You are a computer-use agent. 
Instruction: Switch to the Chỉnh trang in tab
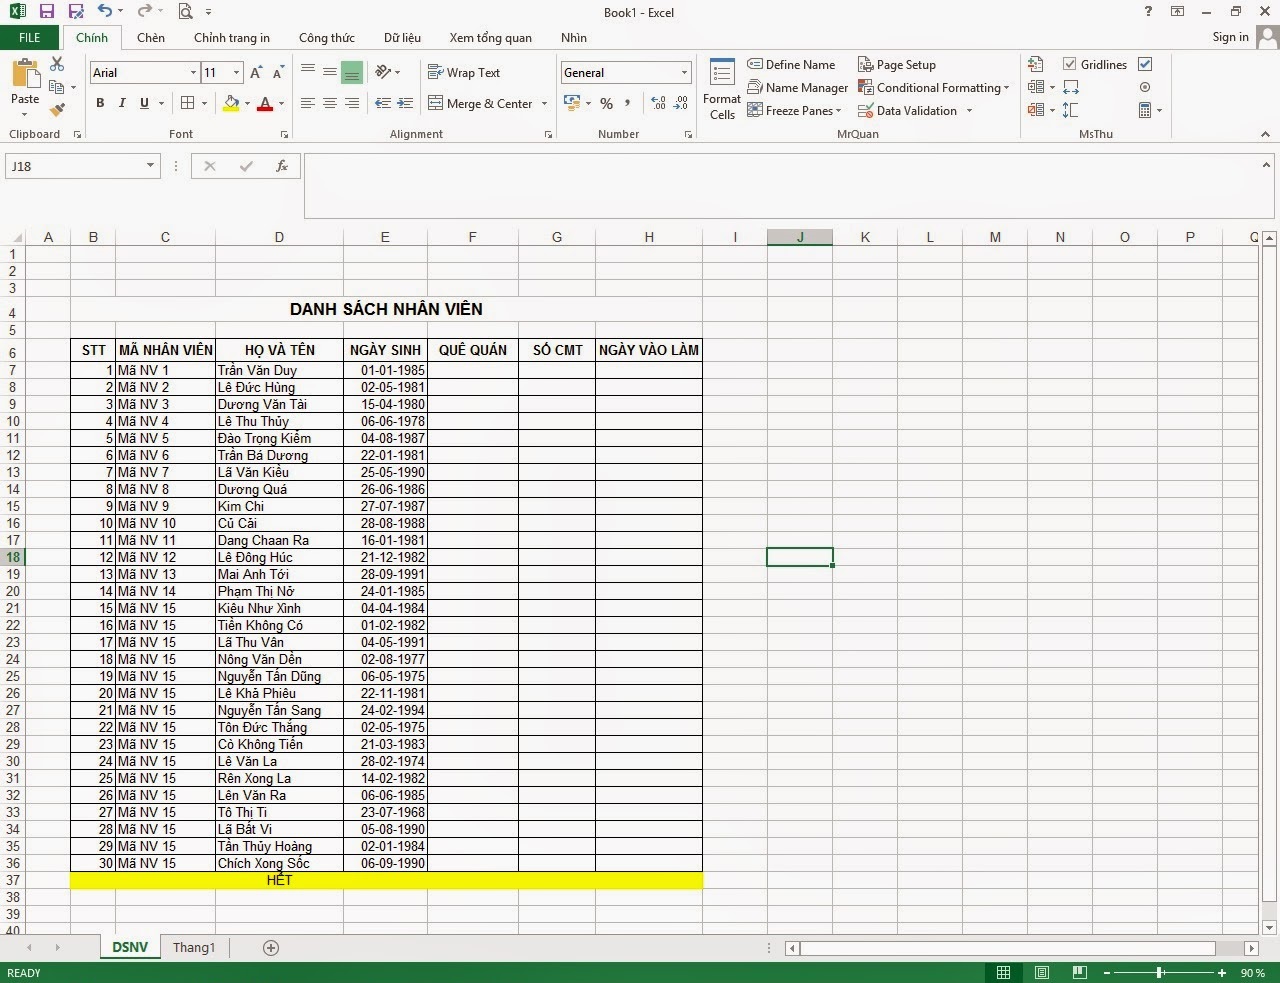231,37
